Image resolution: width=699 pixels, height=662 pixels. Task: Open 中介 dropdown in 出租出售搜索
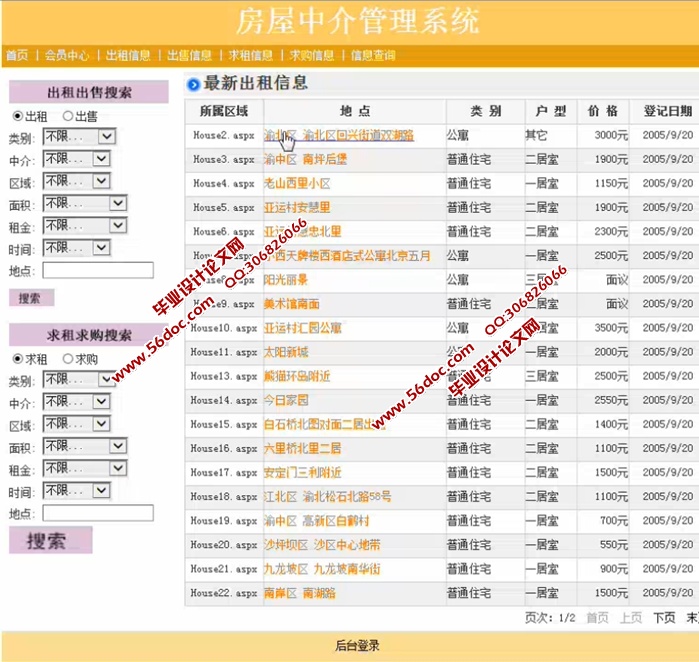(x=77, y=159)
